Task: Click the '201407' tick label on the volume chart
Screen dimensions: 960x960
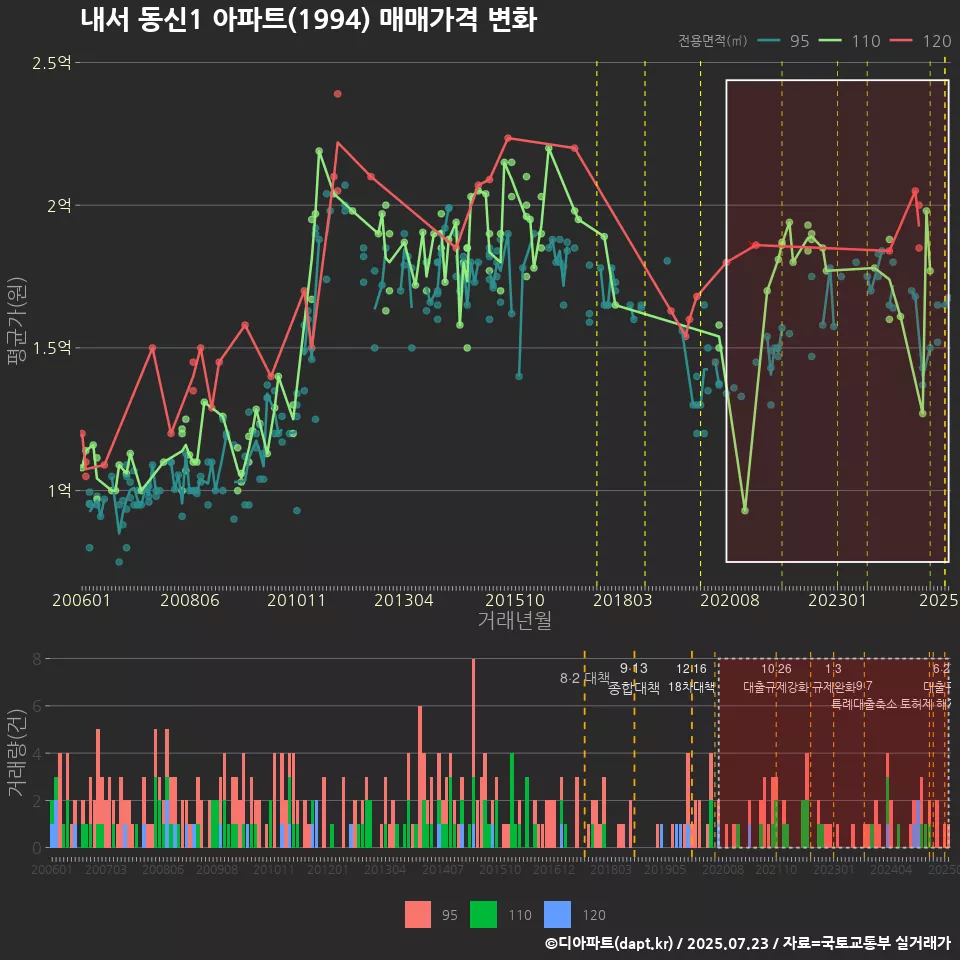Action: coord(443,869)
